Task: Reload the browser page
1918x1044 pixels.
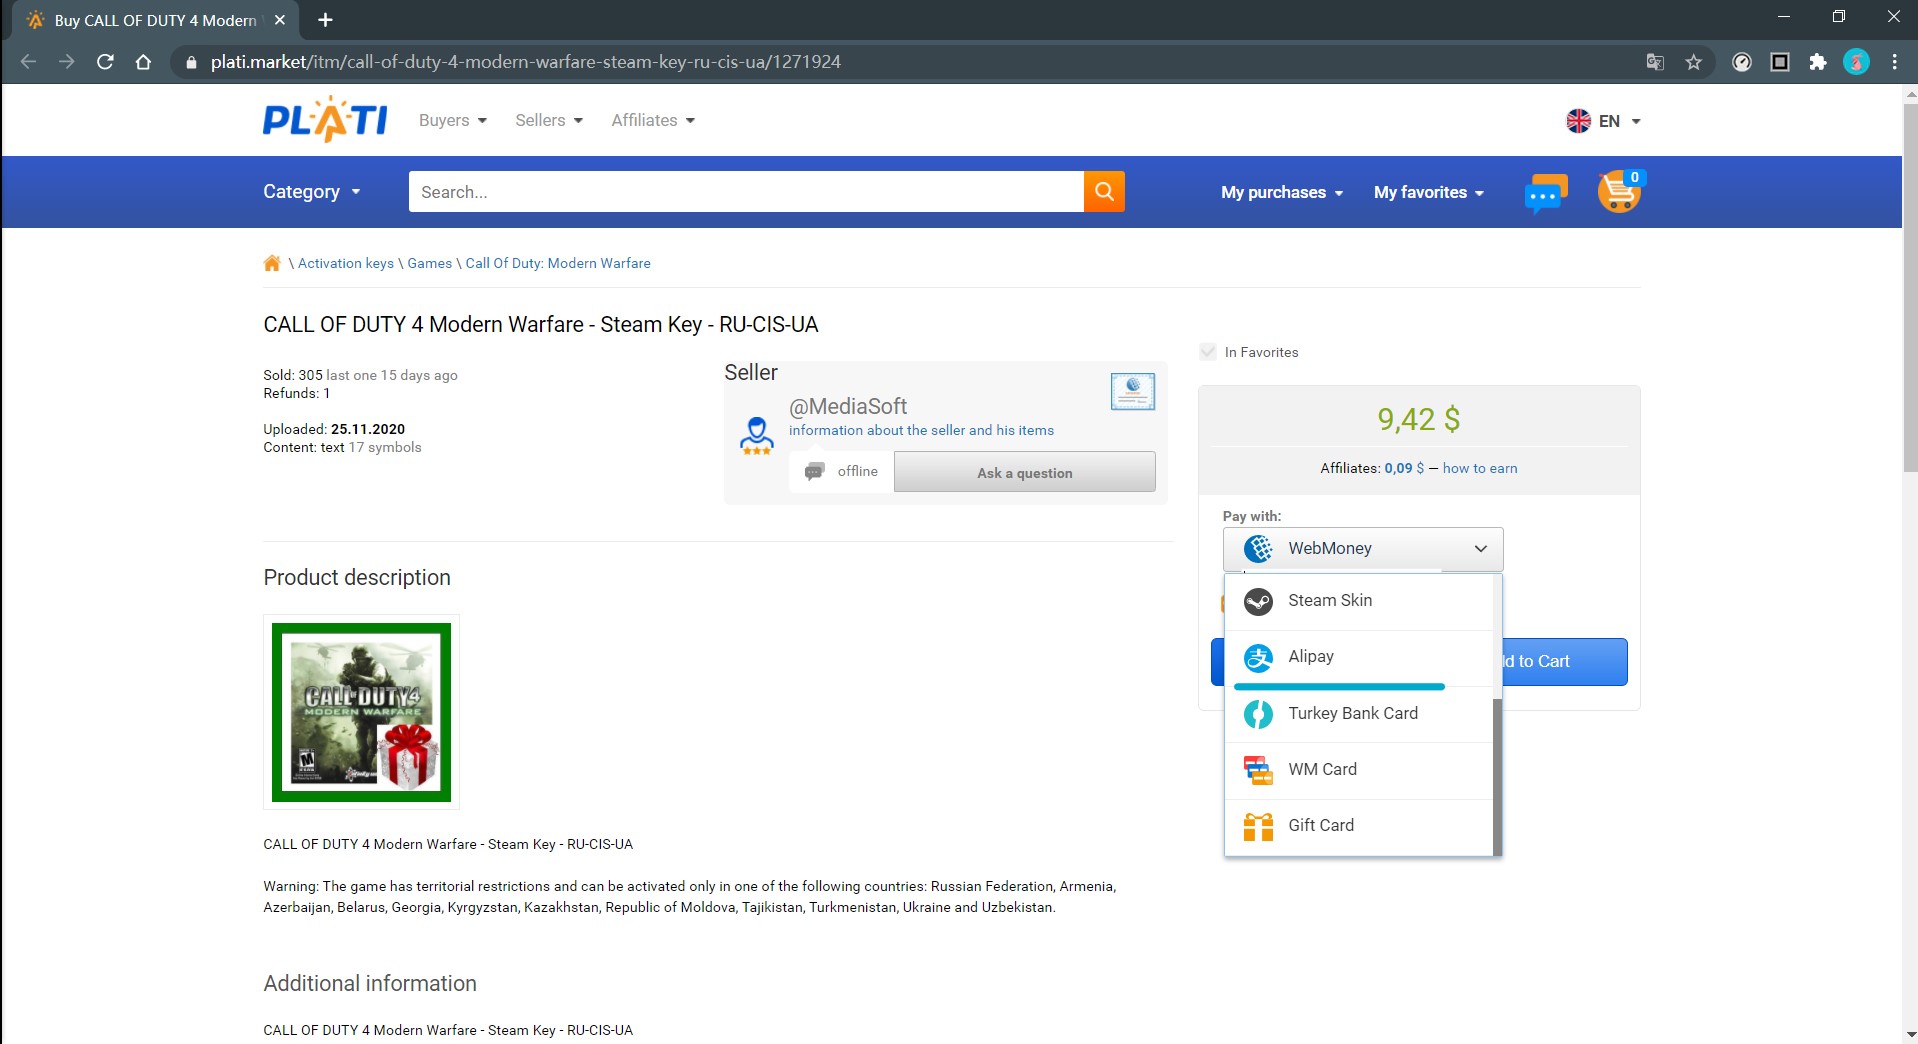Action: [105, 62]
